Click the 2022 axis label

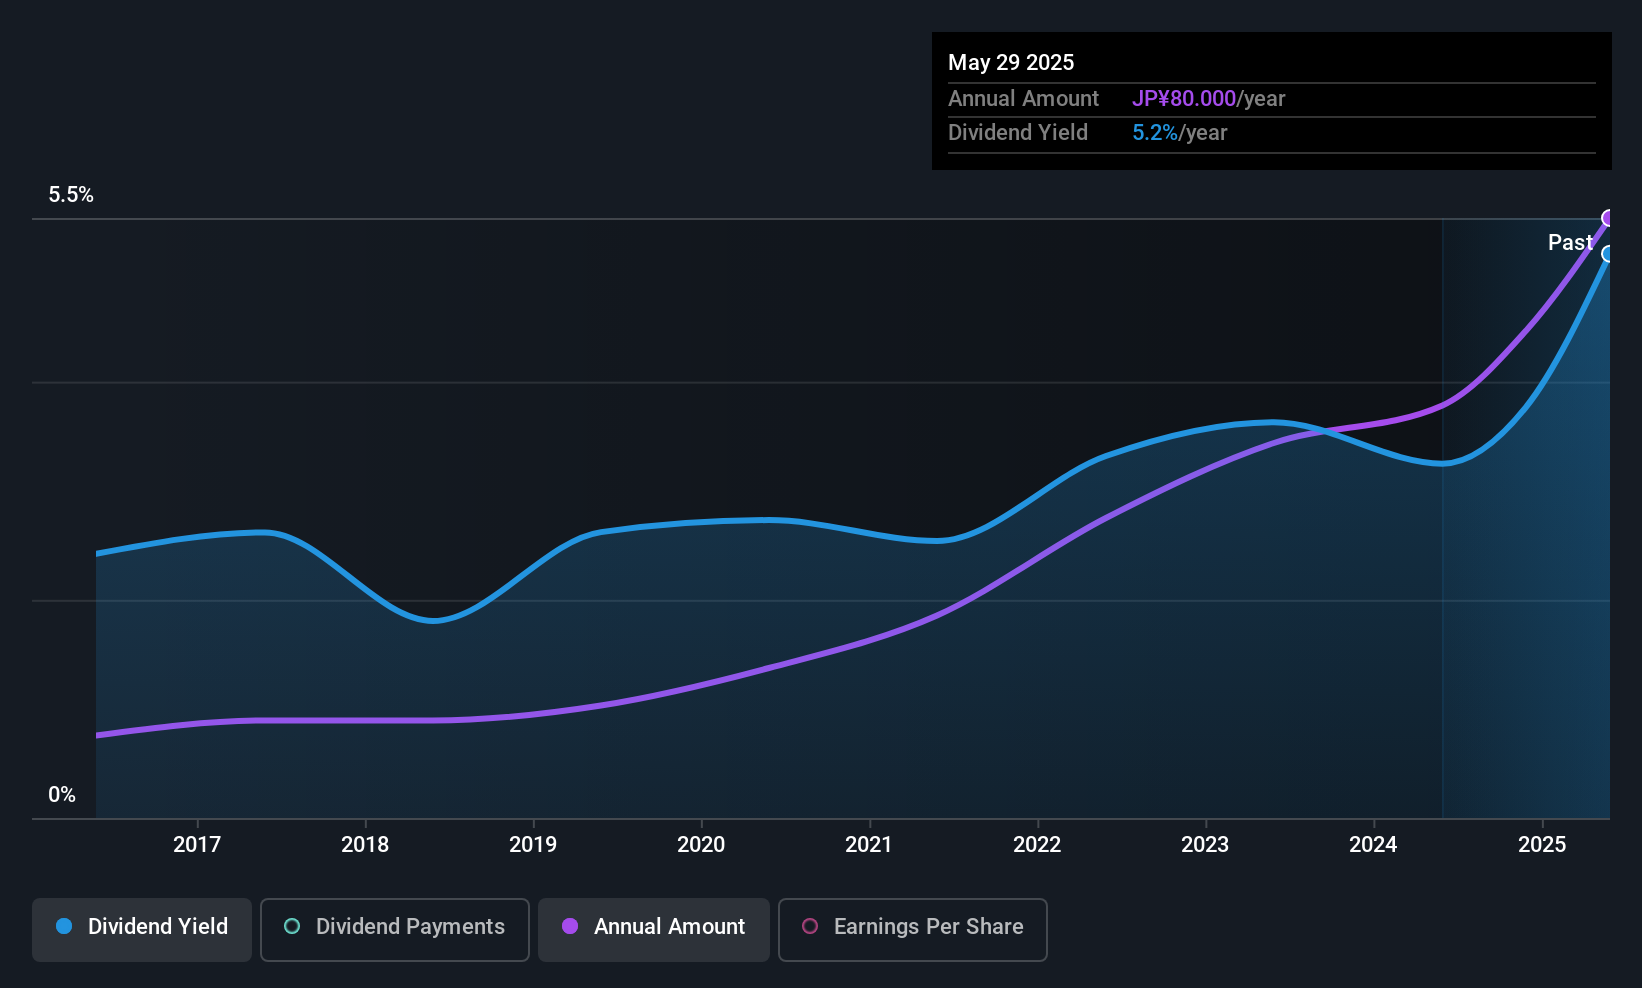coord(1037,844)
